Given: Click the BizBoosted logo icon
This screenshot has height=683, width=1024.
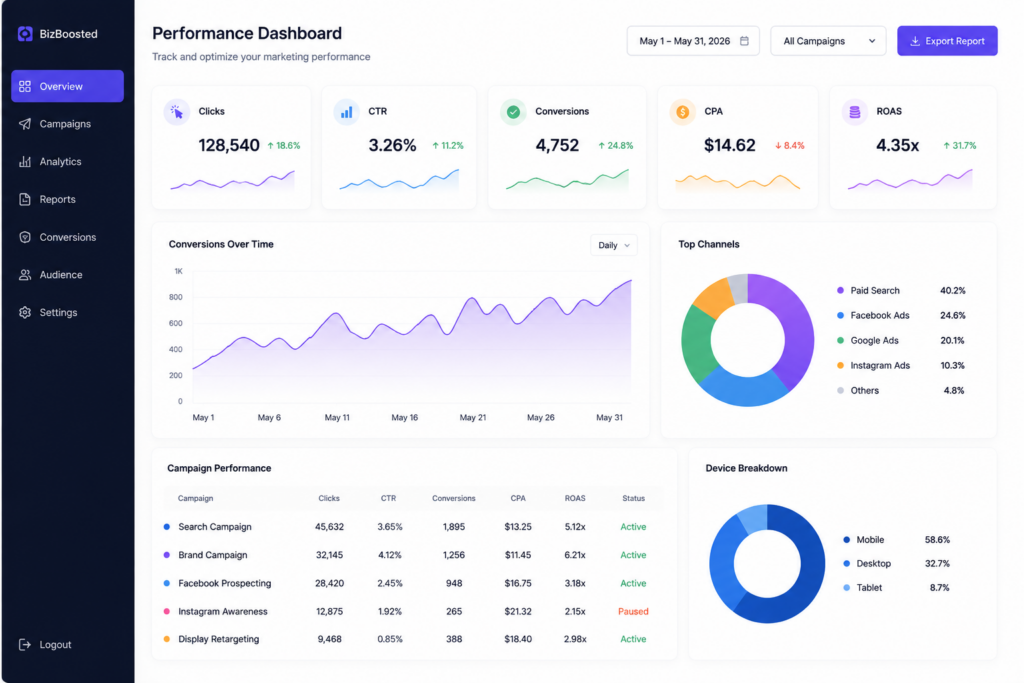Looking at the screenshot, I should (x=25, y=34).
